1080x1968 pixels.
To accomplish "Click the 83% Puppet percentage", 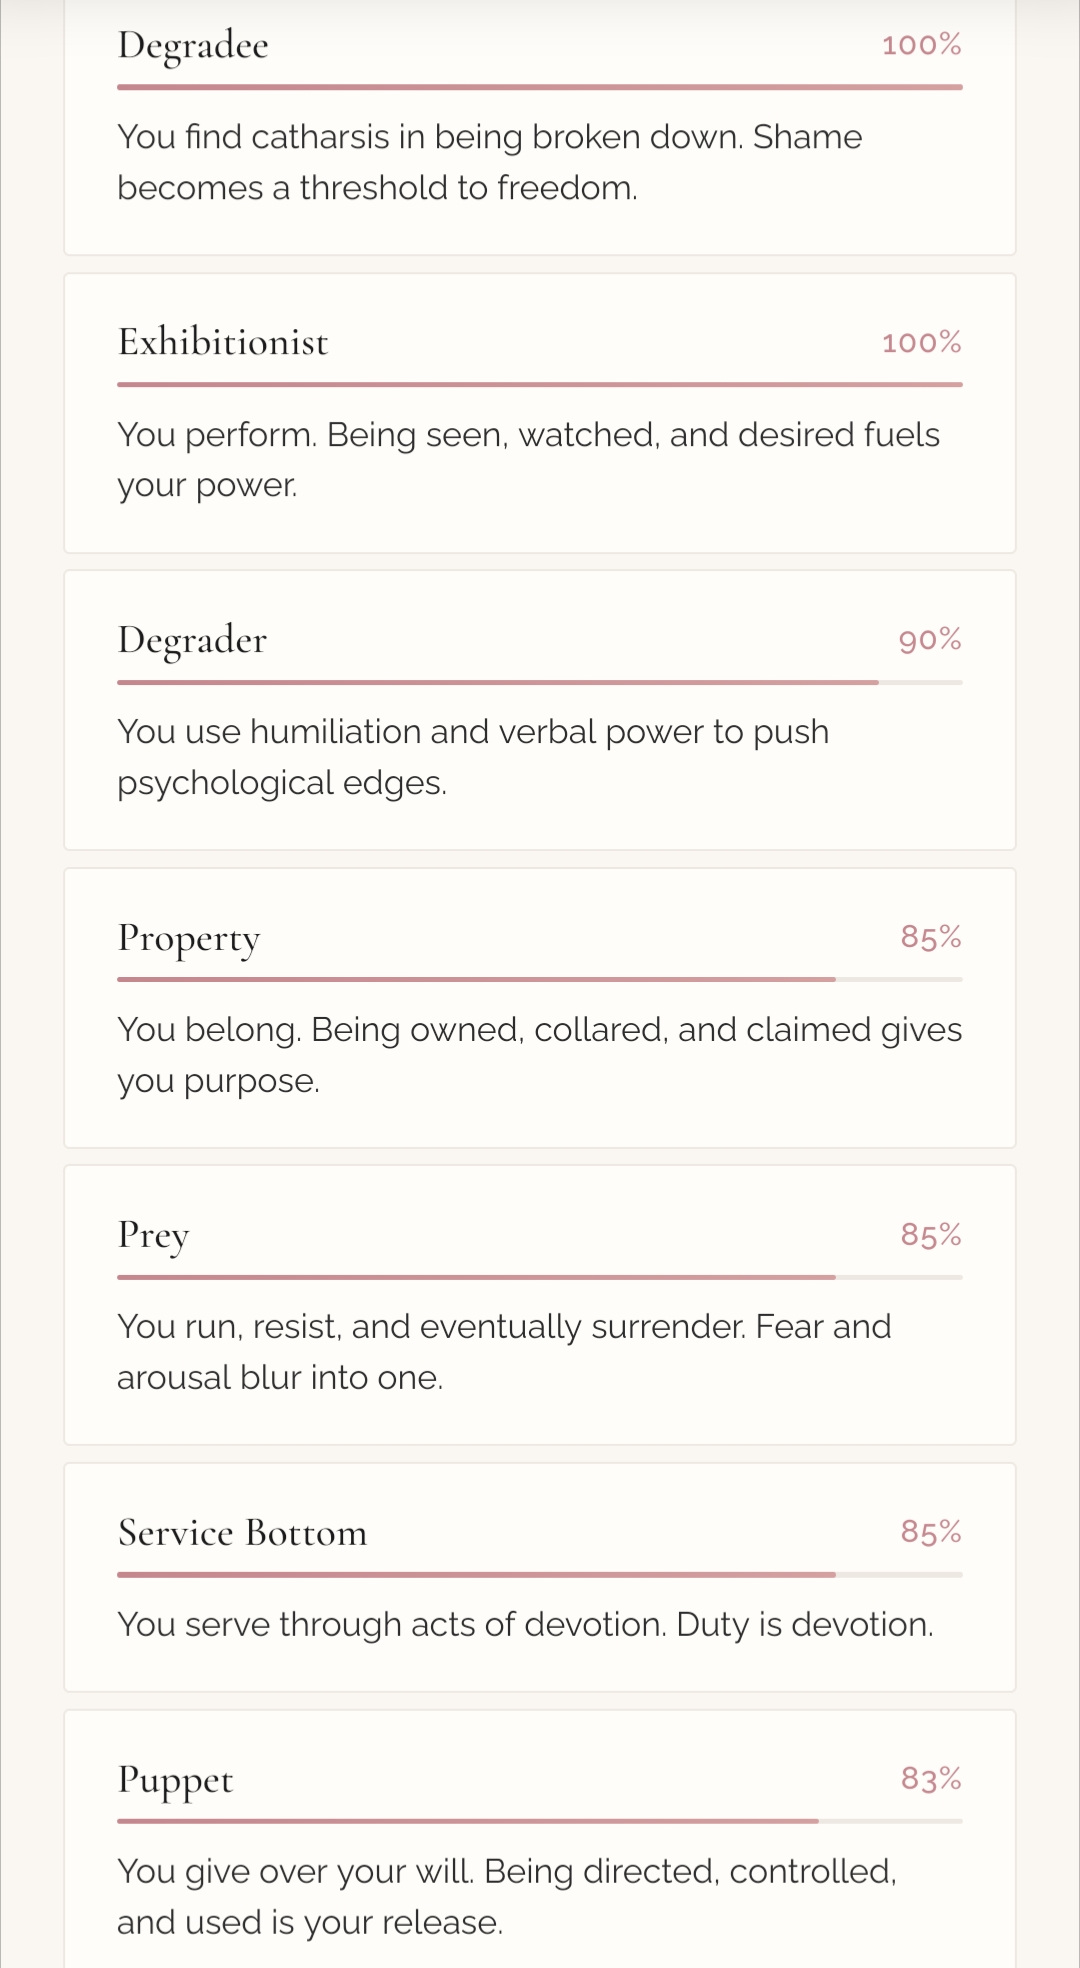I will coord(930,1779).
